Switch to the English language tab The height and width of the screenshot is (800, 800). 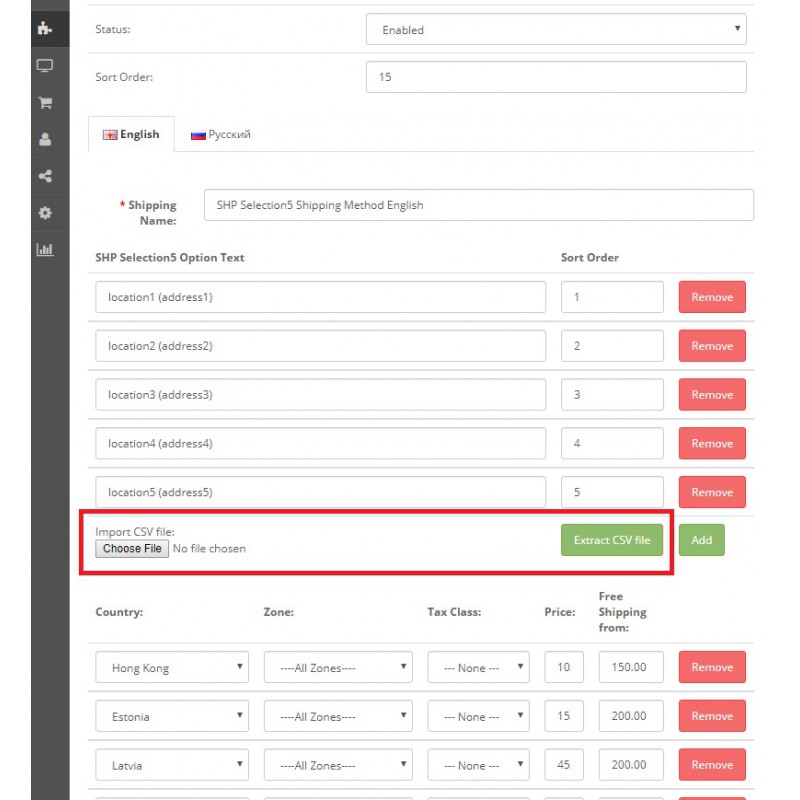(x=131, y=134)
